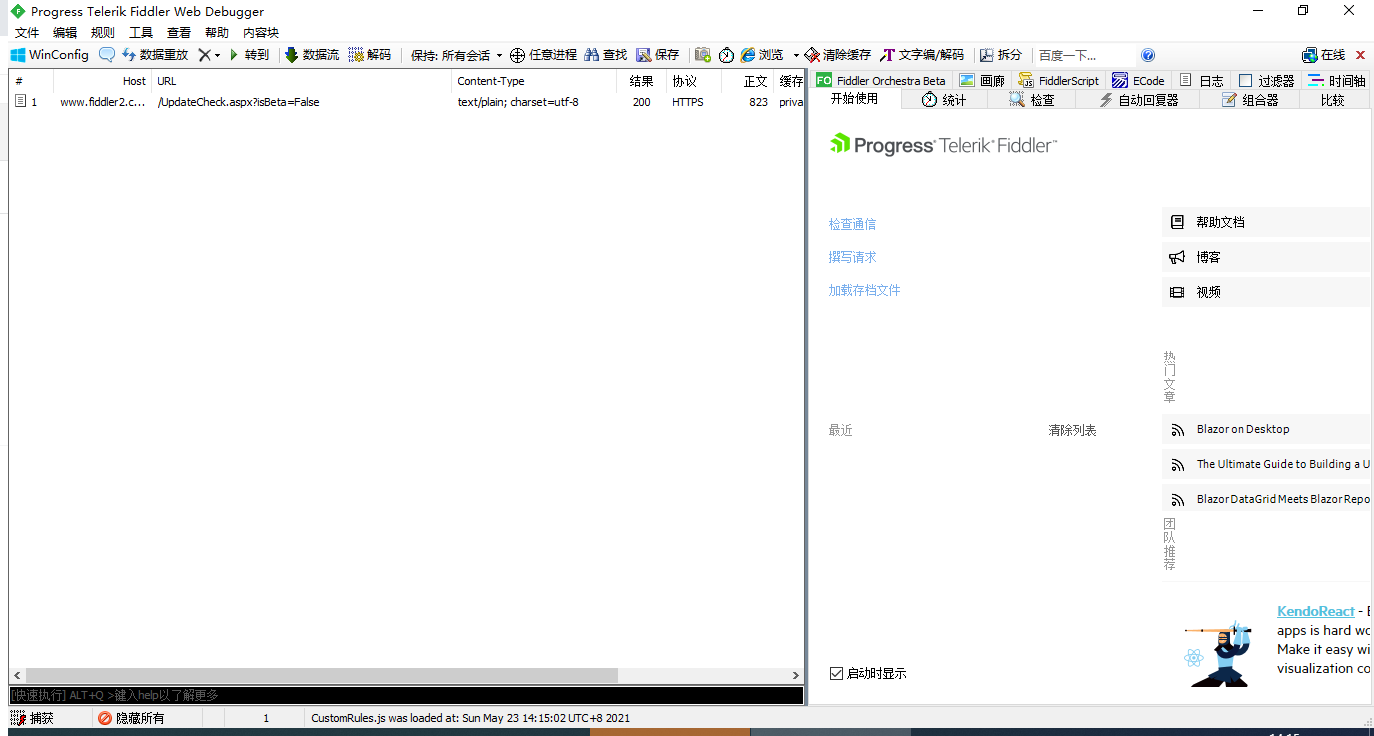This screenshot has height=736, width=1374.
Task: Switch to the 时间轴 timeline tab
Action: pyautogui.click(x=1337, y=80)
